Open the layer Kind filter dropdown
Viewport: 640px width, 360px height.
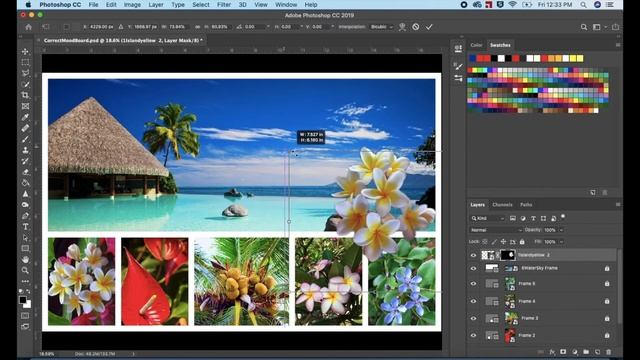pos(488,218)
